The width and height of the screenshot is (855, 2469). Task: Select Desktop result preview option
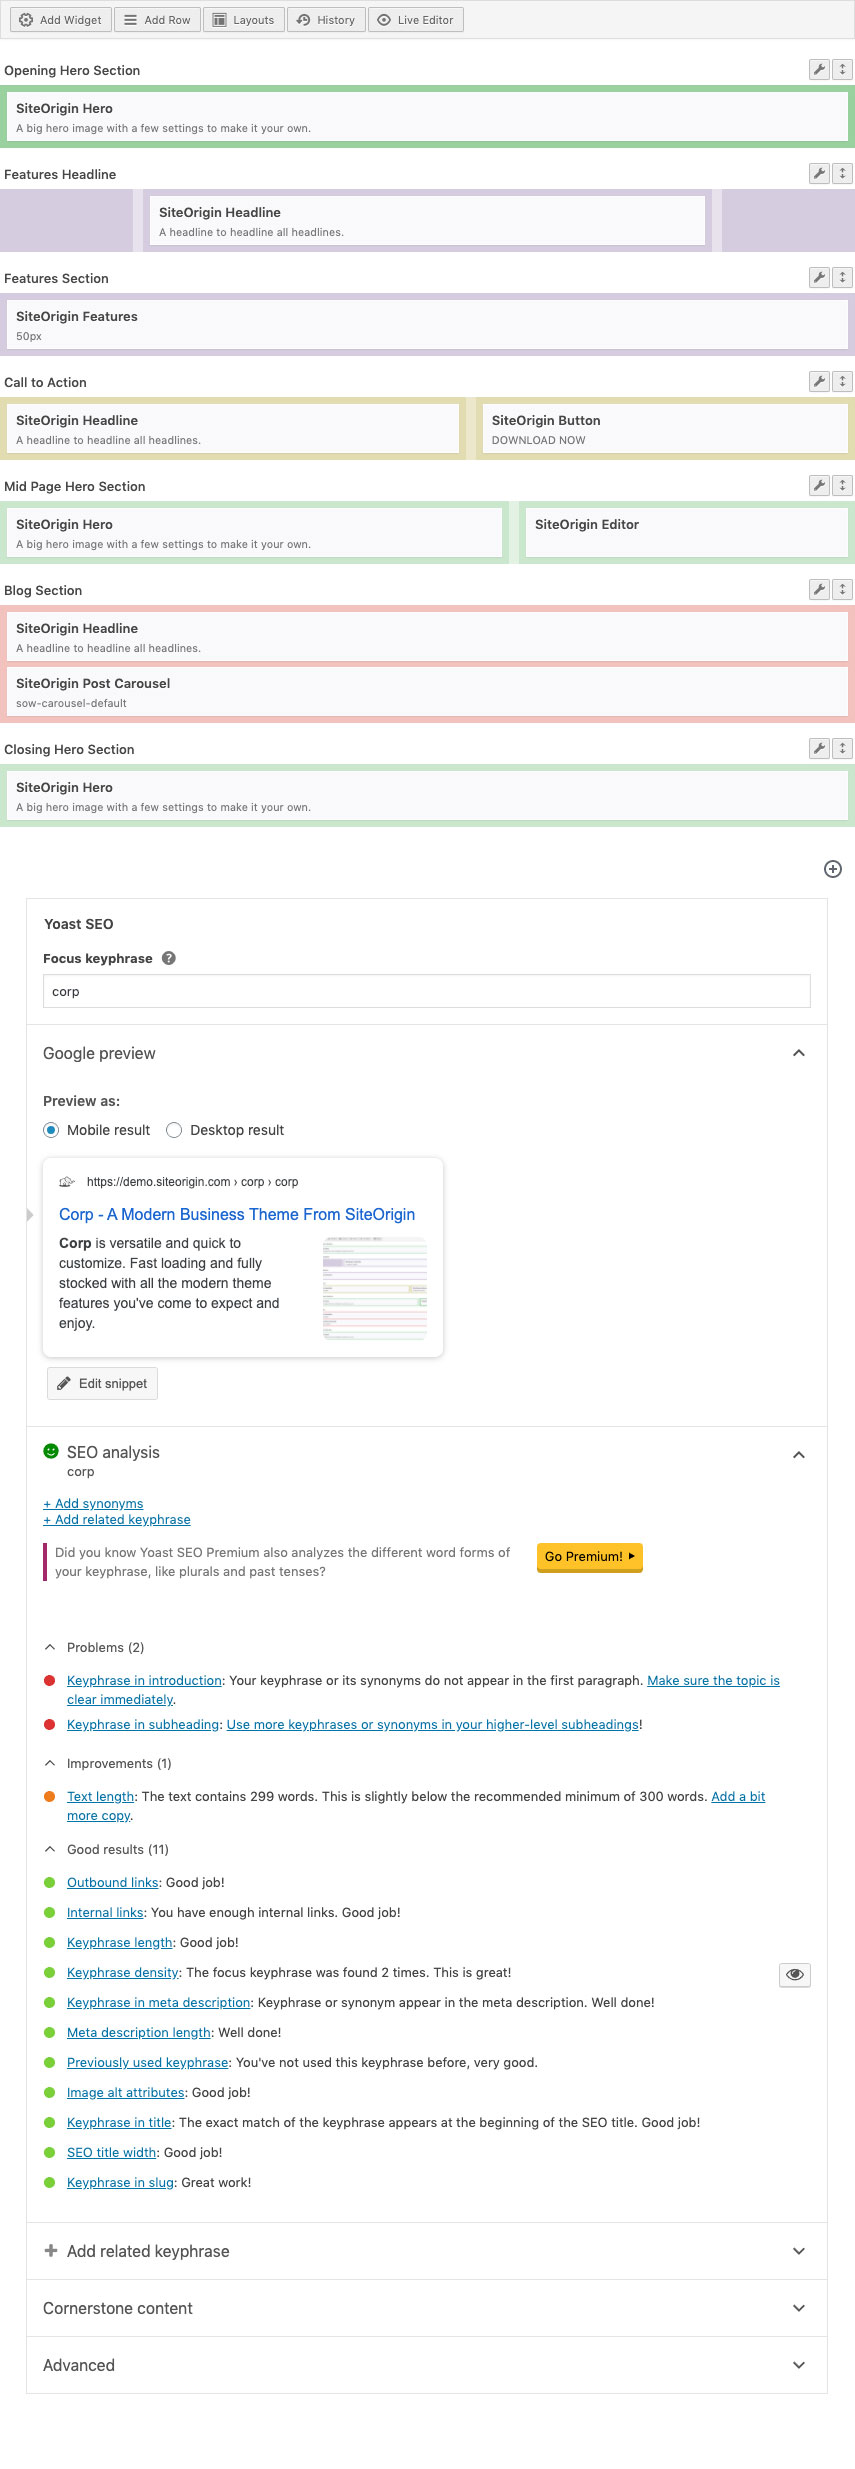[x=174, y=1130]
